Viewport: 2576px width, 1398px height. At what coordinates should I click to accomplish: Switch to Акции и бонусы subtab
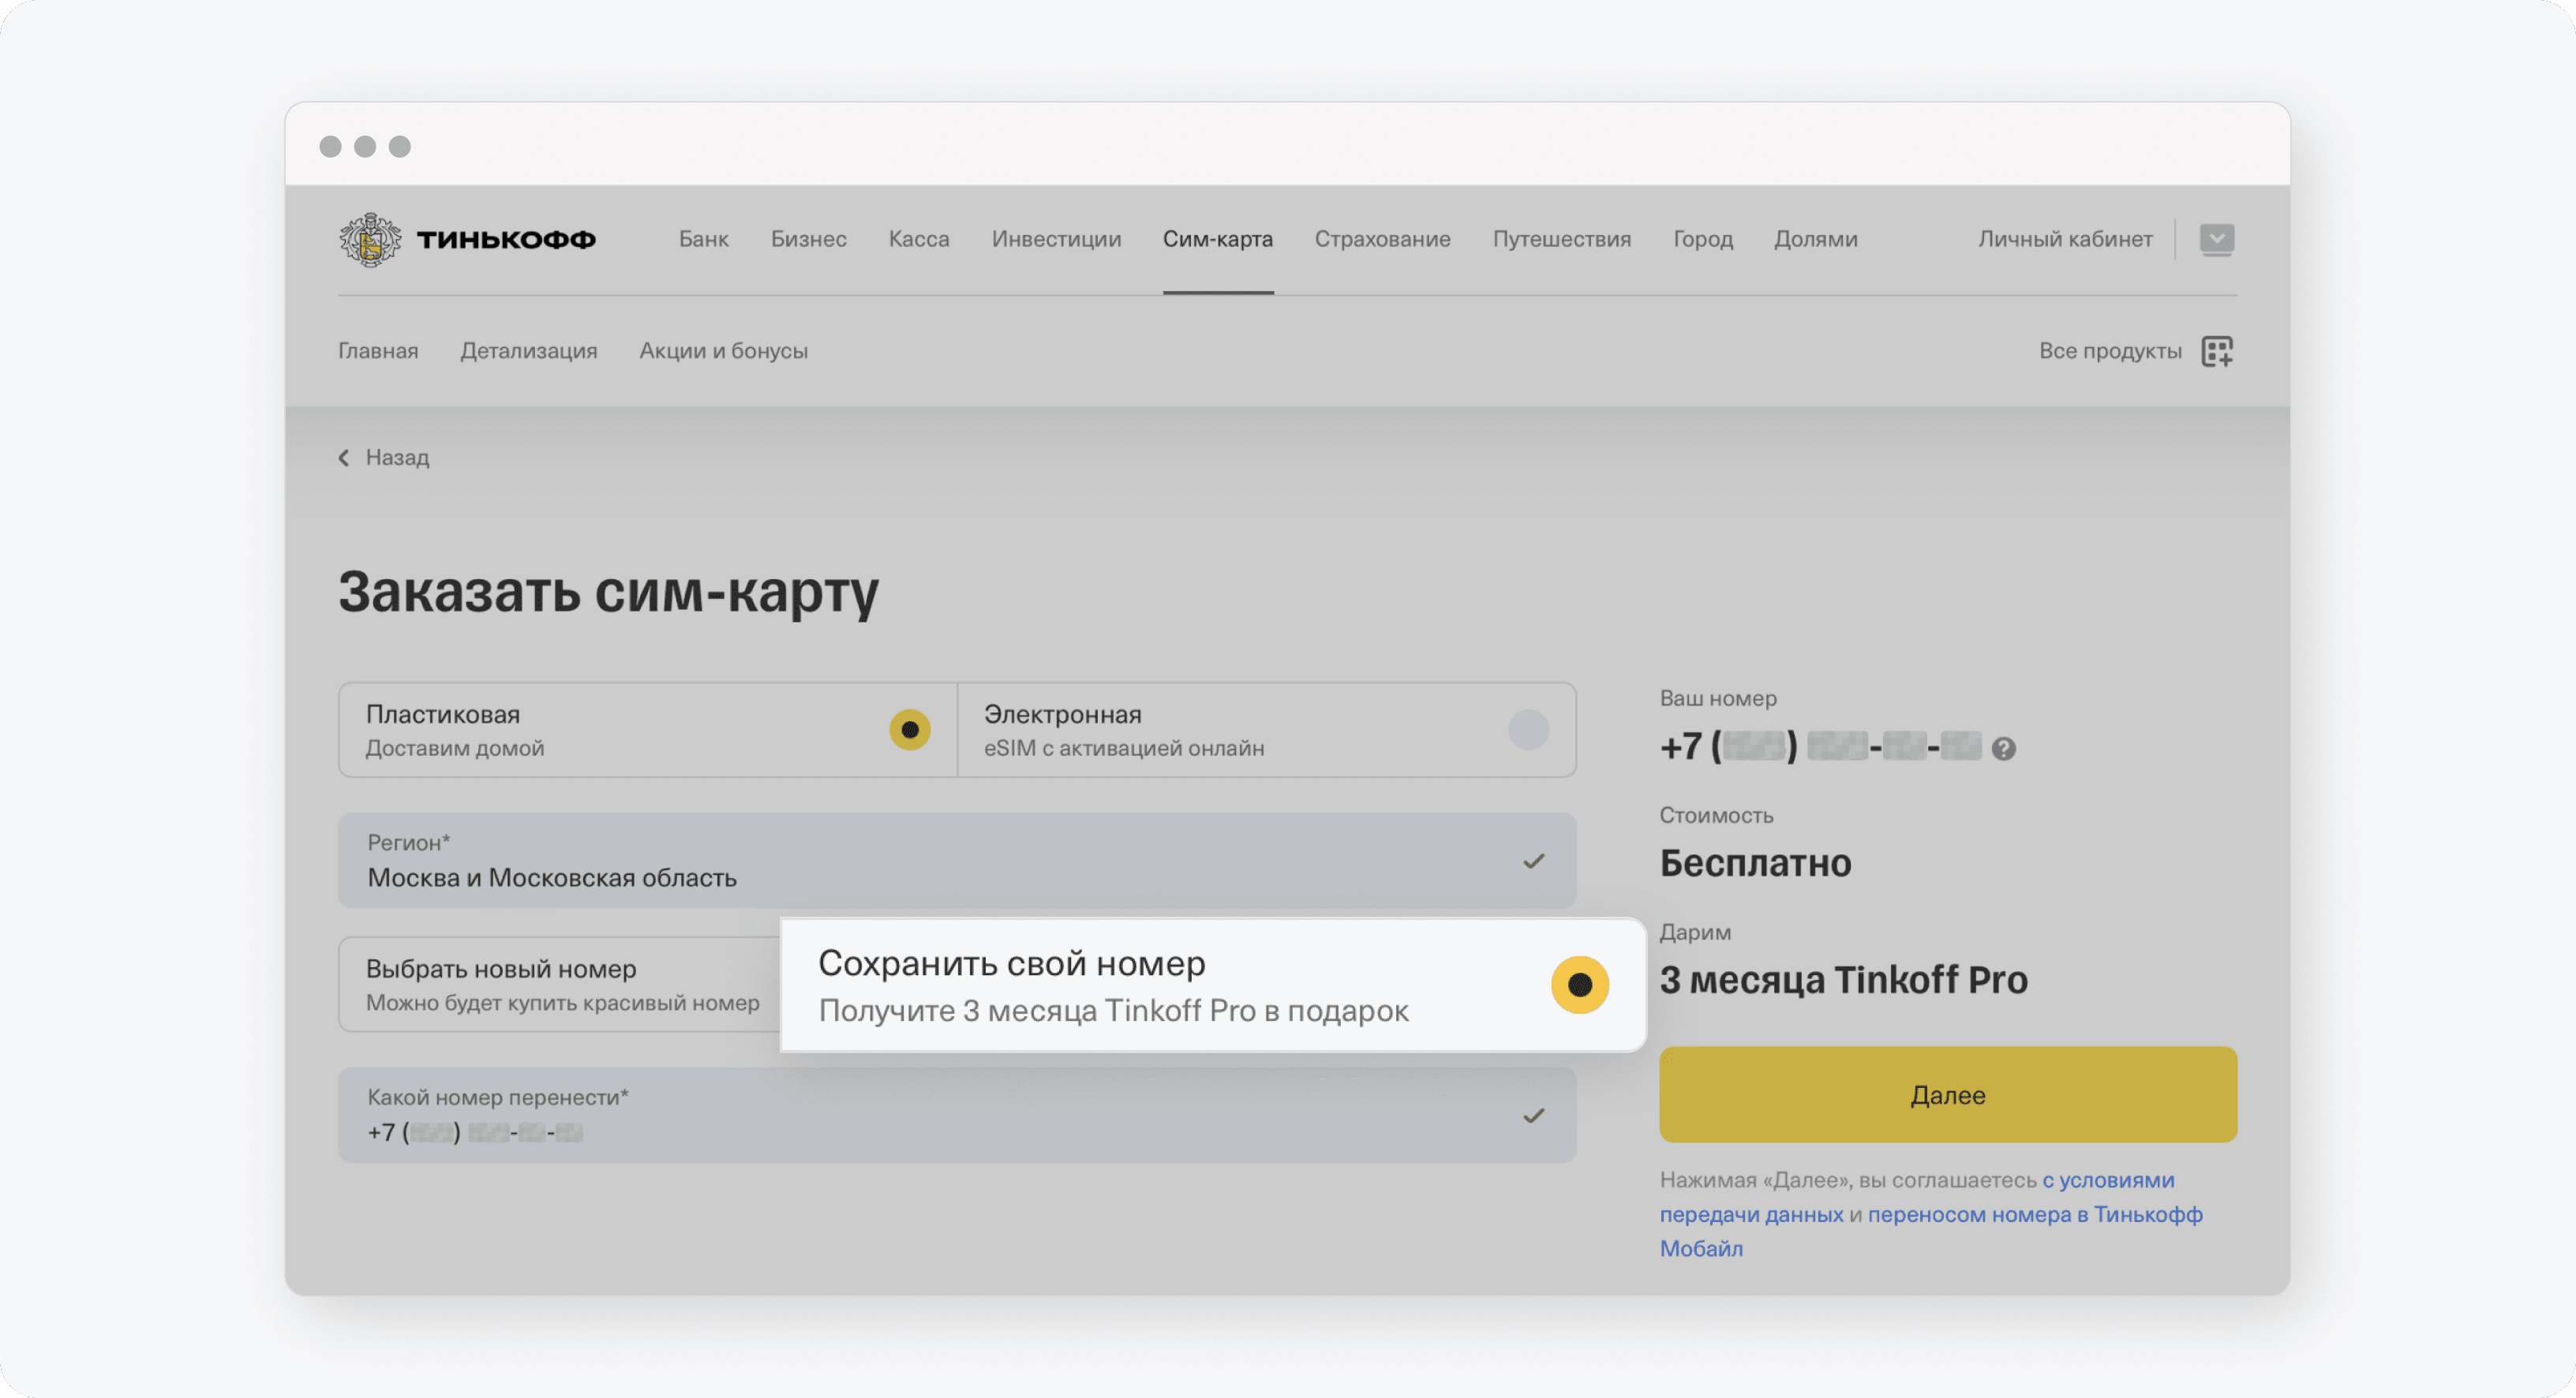pos(723,351)
